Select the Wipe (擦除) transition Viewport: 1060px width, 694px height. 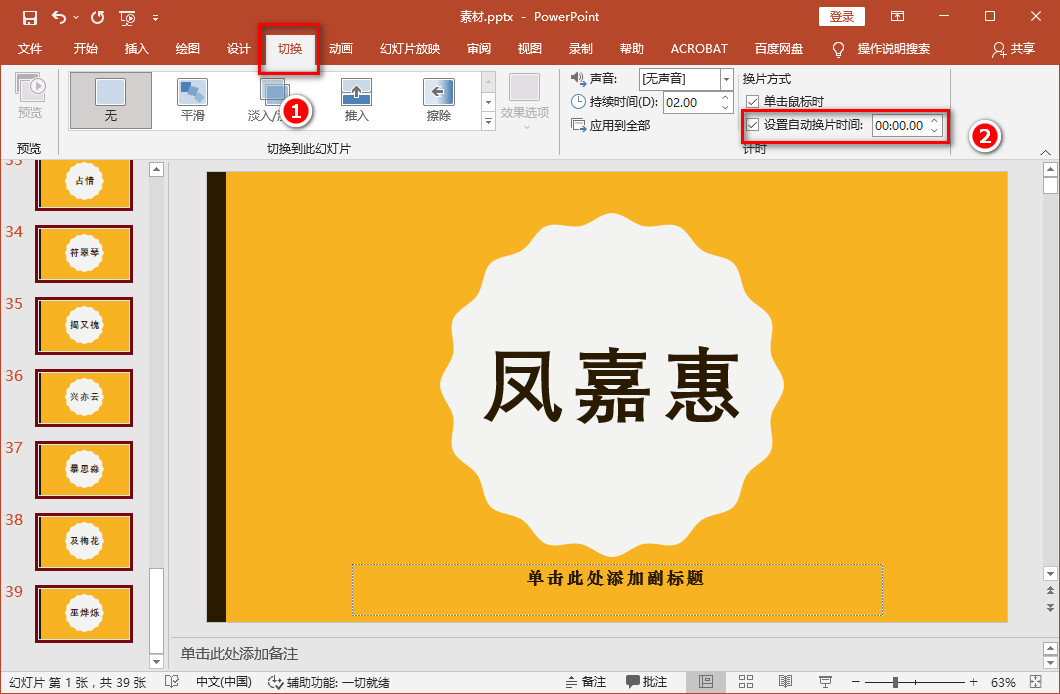438,100
